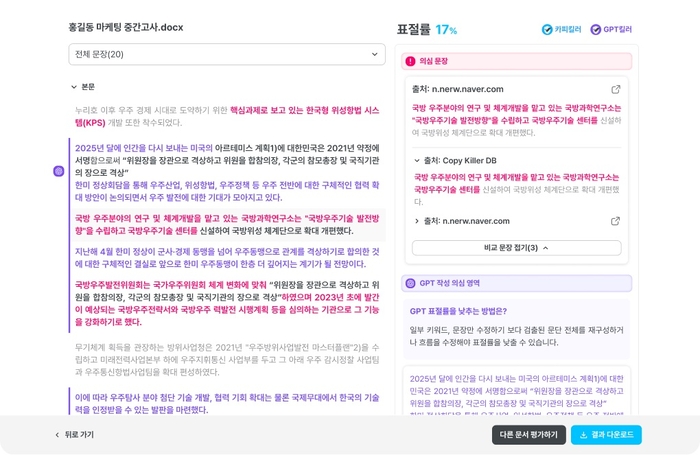
Task: Click 다른 문서 평가하기 button
Action: pos(529,434)
